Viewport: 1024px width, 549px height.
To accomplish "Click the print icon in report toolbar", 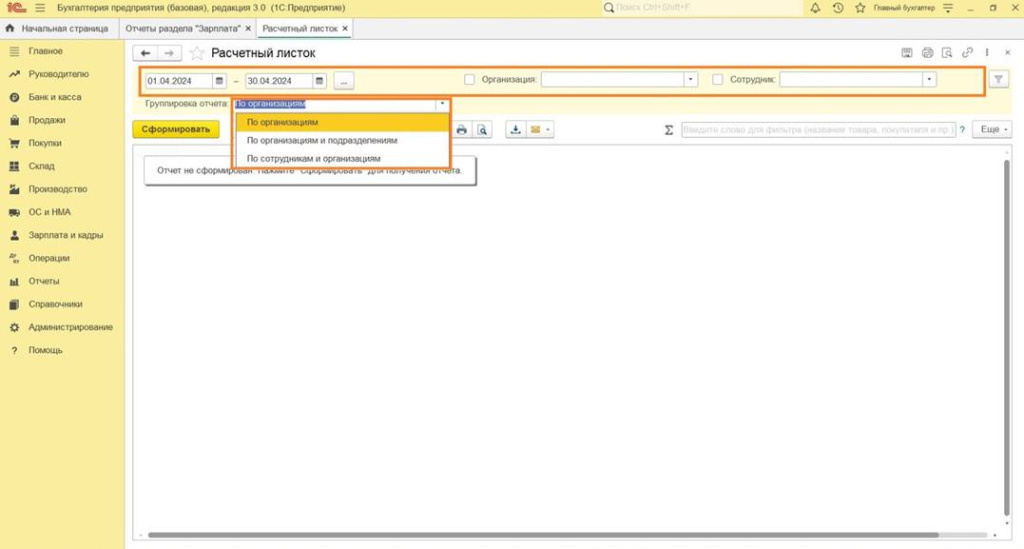I will [462, 130].
